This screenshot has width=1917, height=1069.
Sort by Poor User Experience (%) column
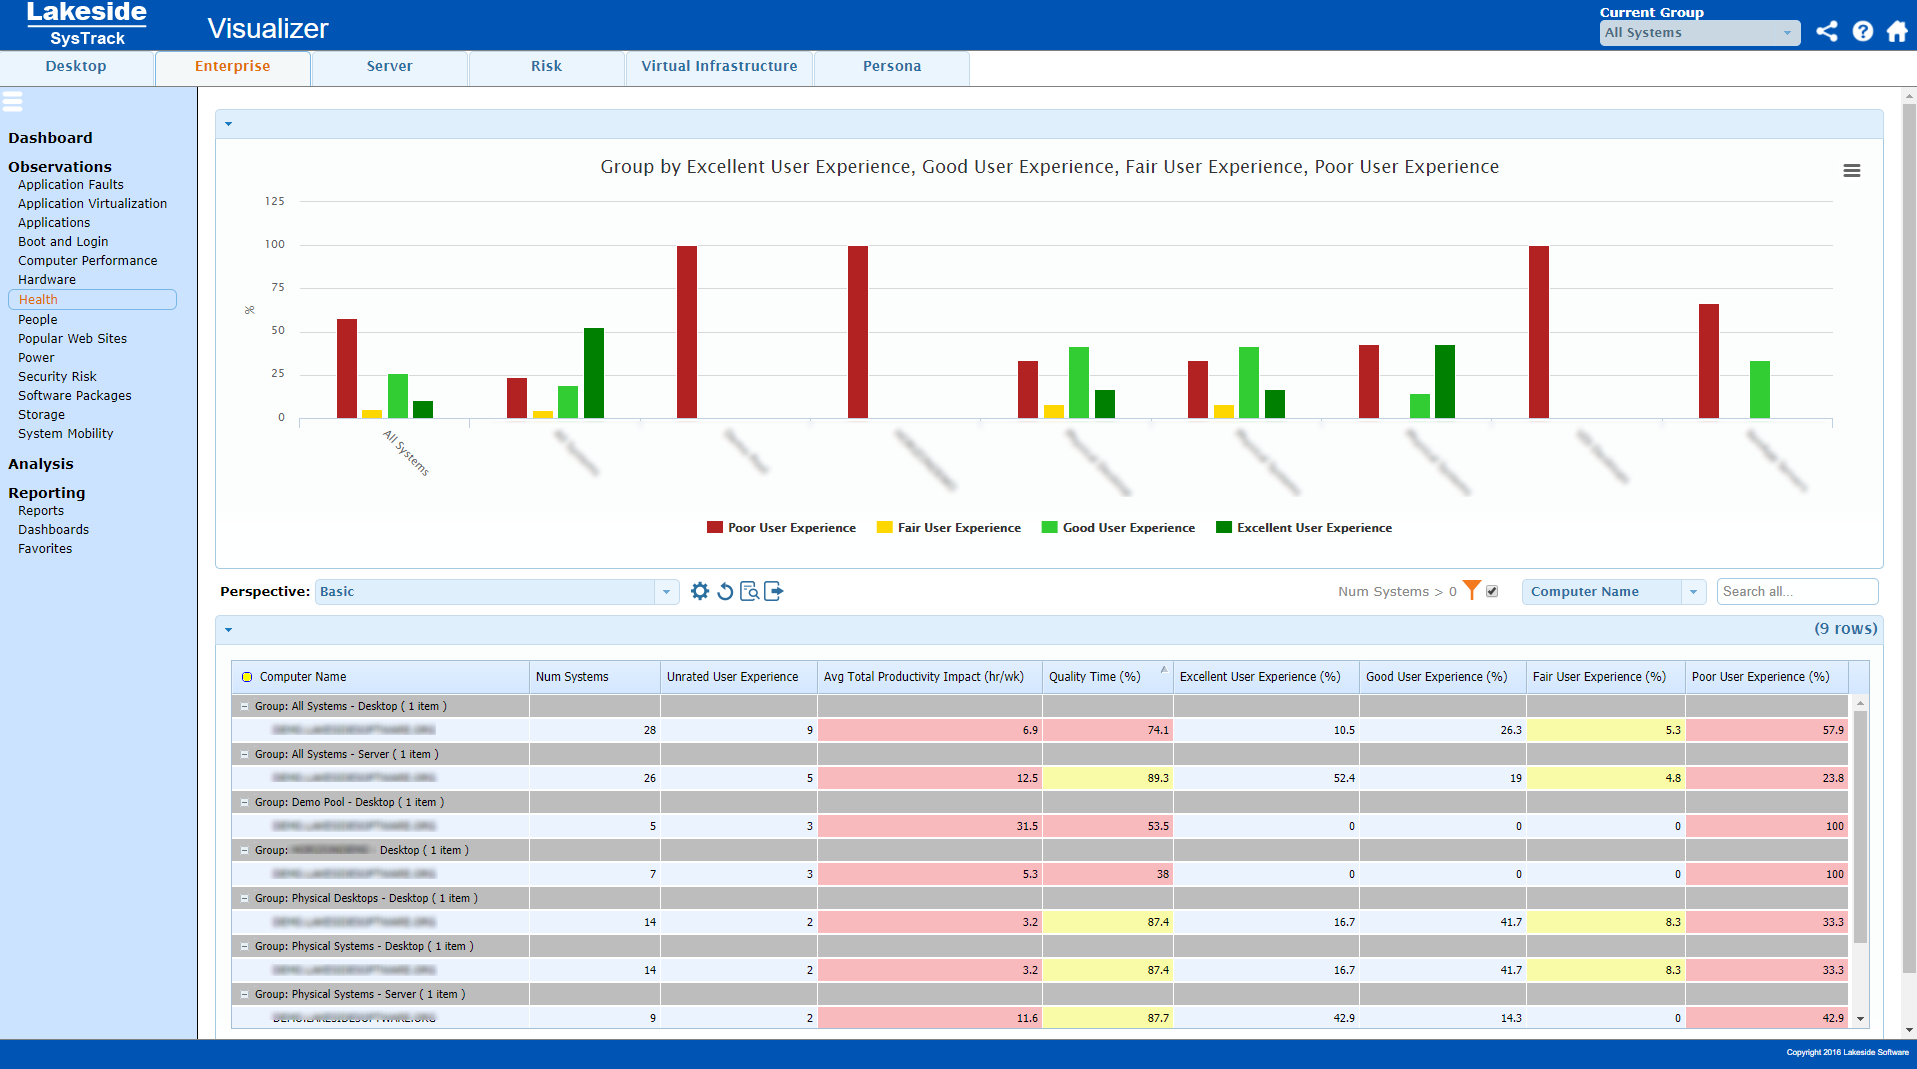[x=1766, y=677]
